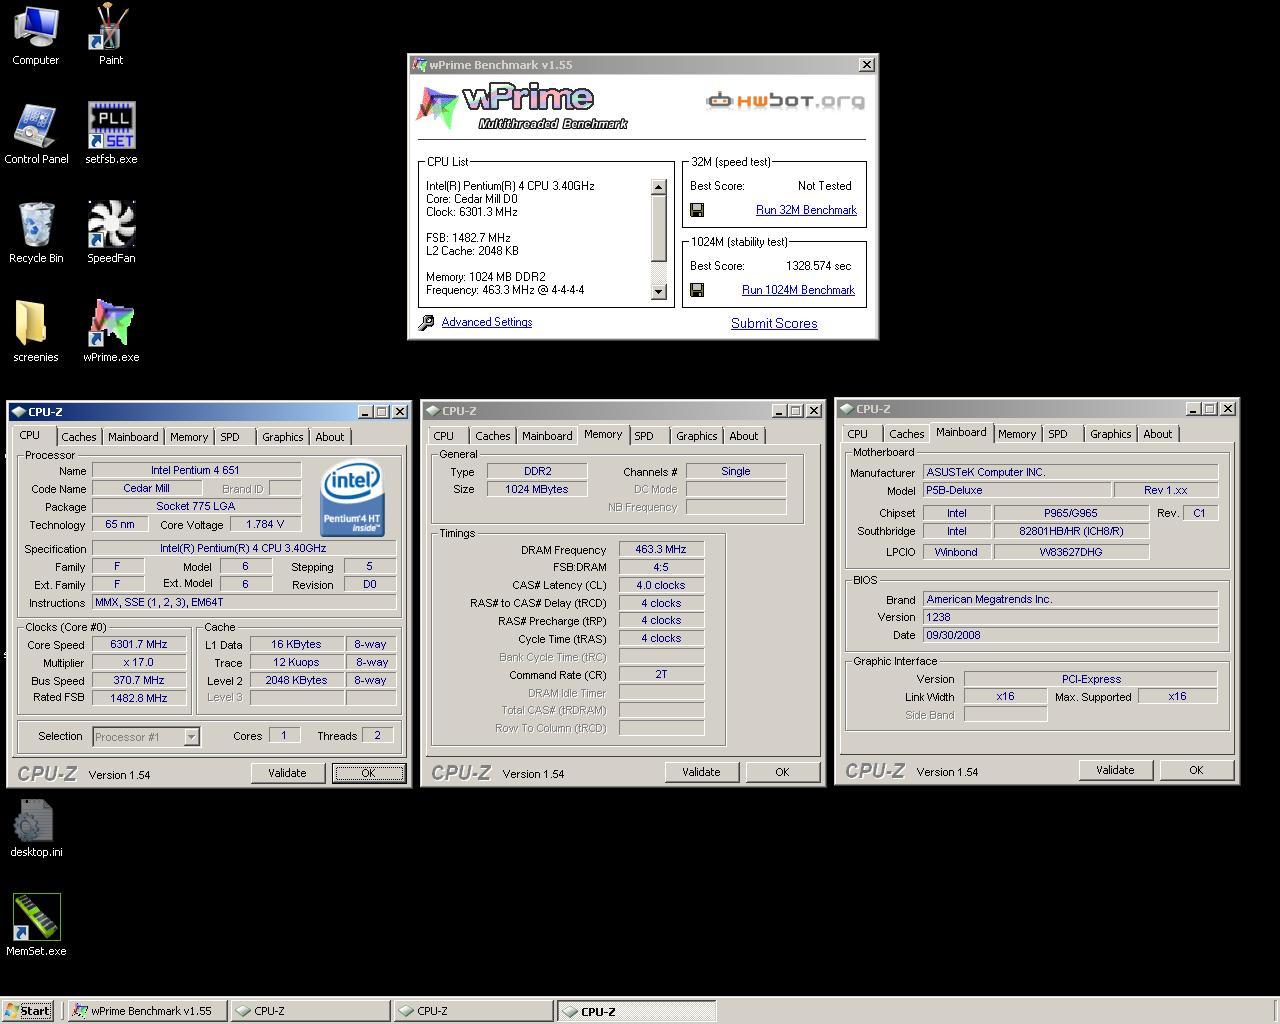Open Caches tab in Mainboard window

906,434
